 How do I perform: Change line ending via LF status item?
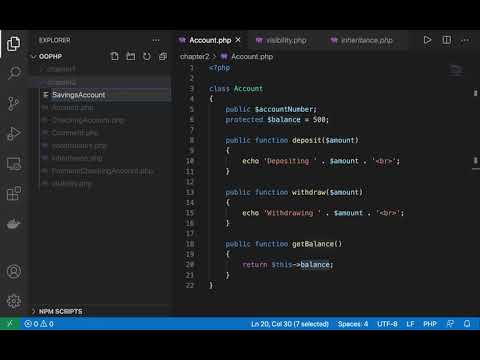pos(410,324)
